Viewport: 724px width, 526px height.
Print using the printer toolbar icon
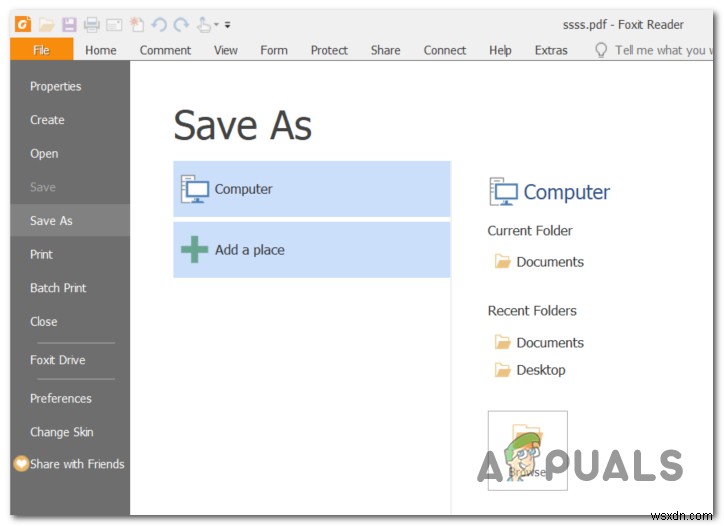91,24
